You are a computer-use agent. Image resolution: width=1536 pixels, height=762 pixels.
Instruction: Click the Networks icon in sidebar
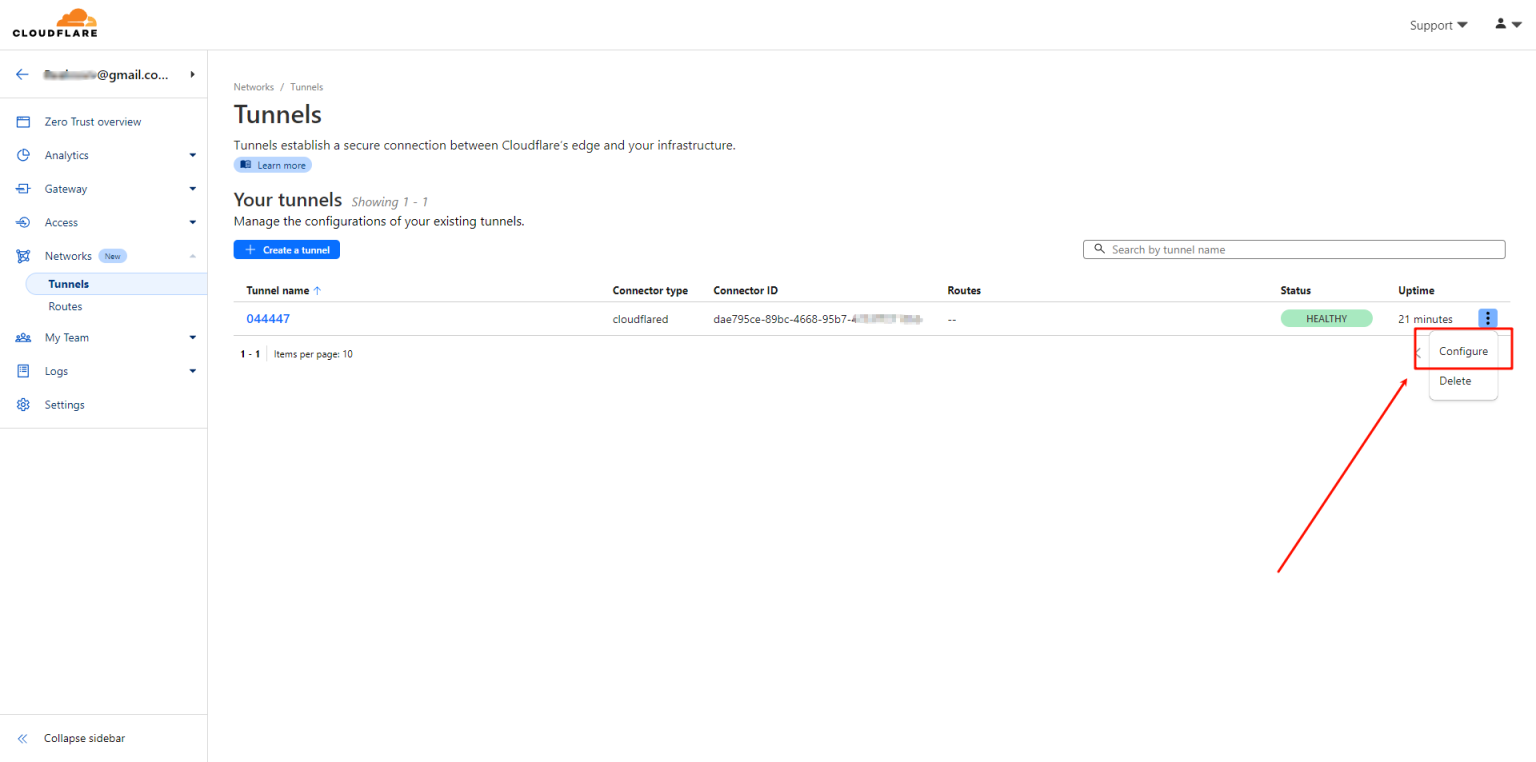[x=23, y=256]
